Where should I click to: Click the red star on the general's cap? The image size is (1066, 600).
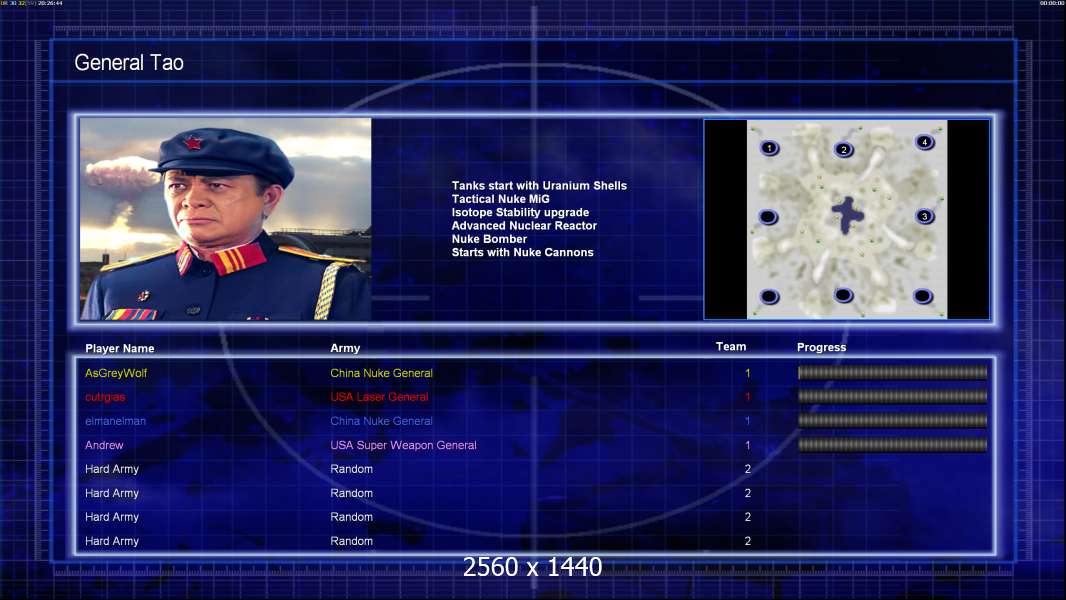(x=193, y=142)
